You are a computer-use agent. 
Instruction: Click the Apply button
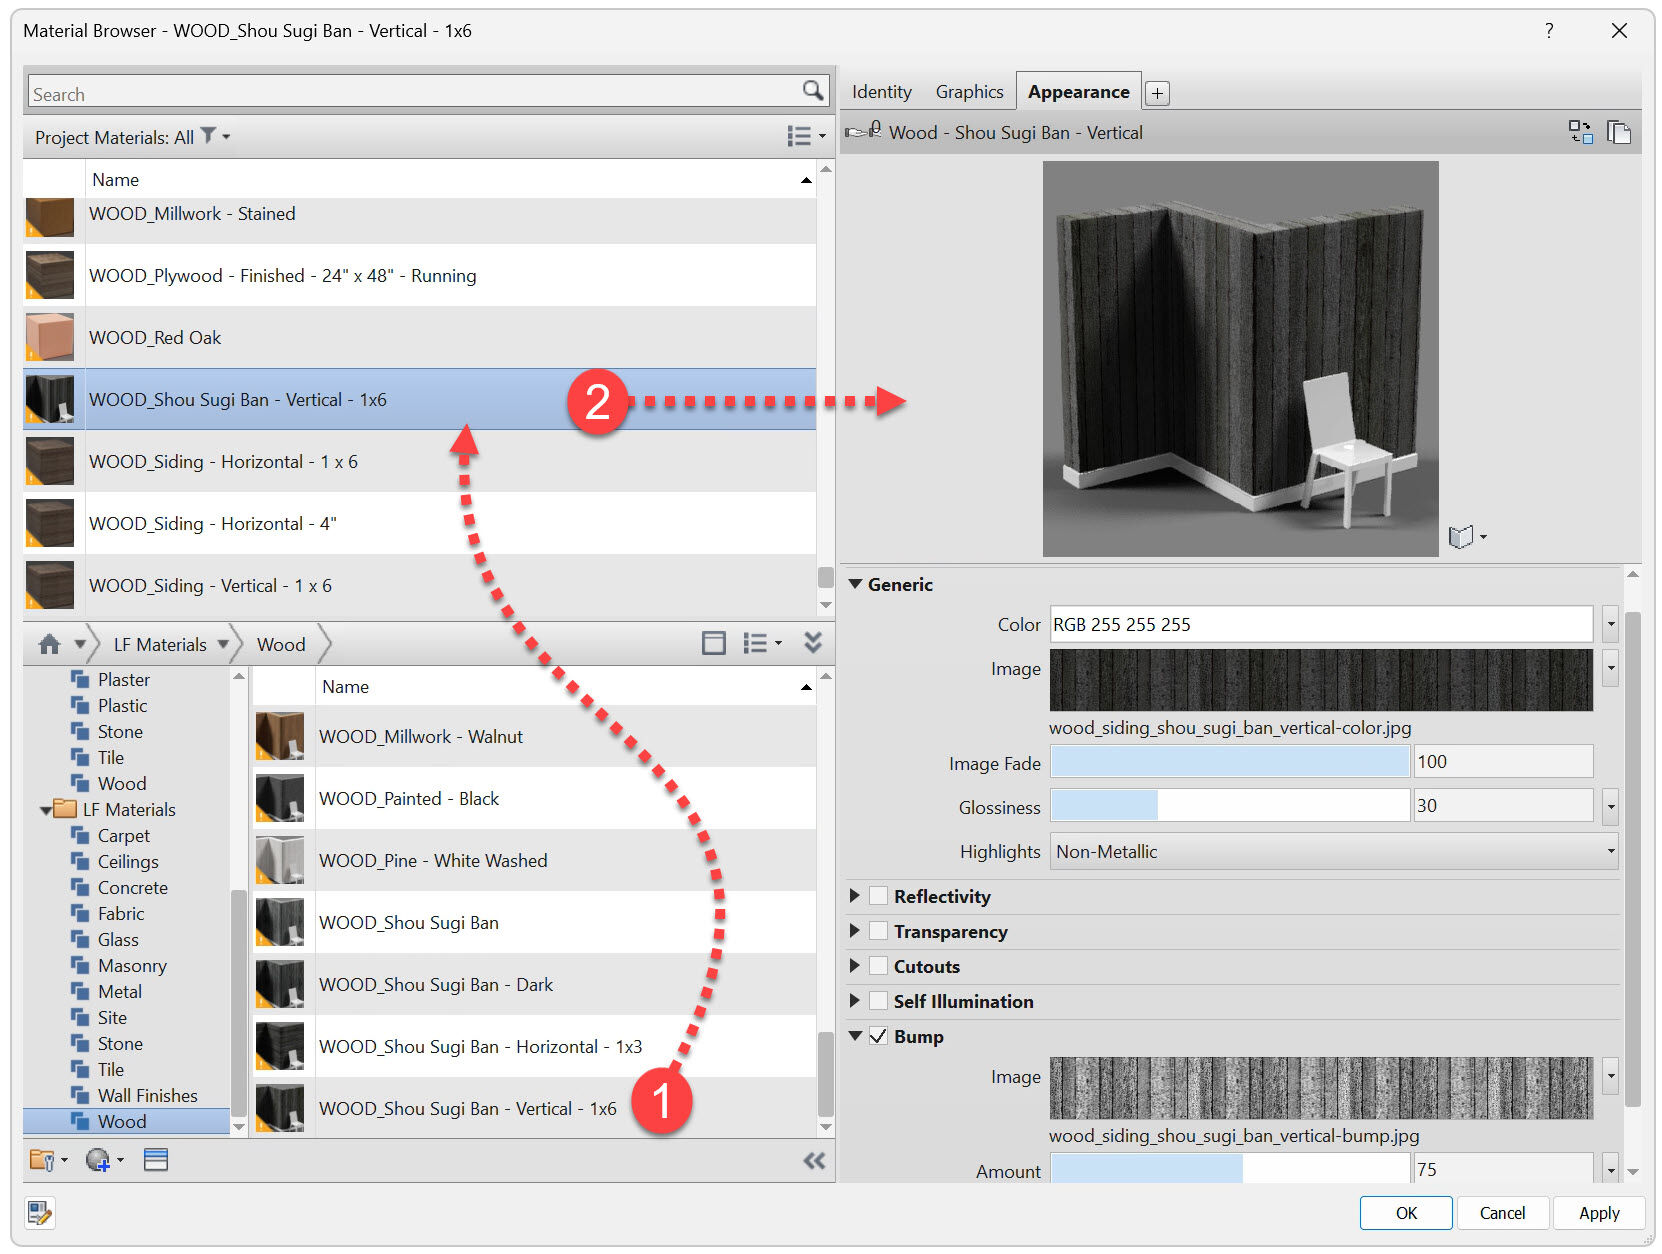(x=1598, y=1213)
